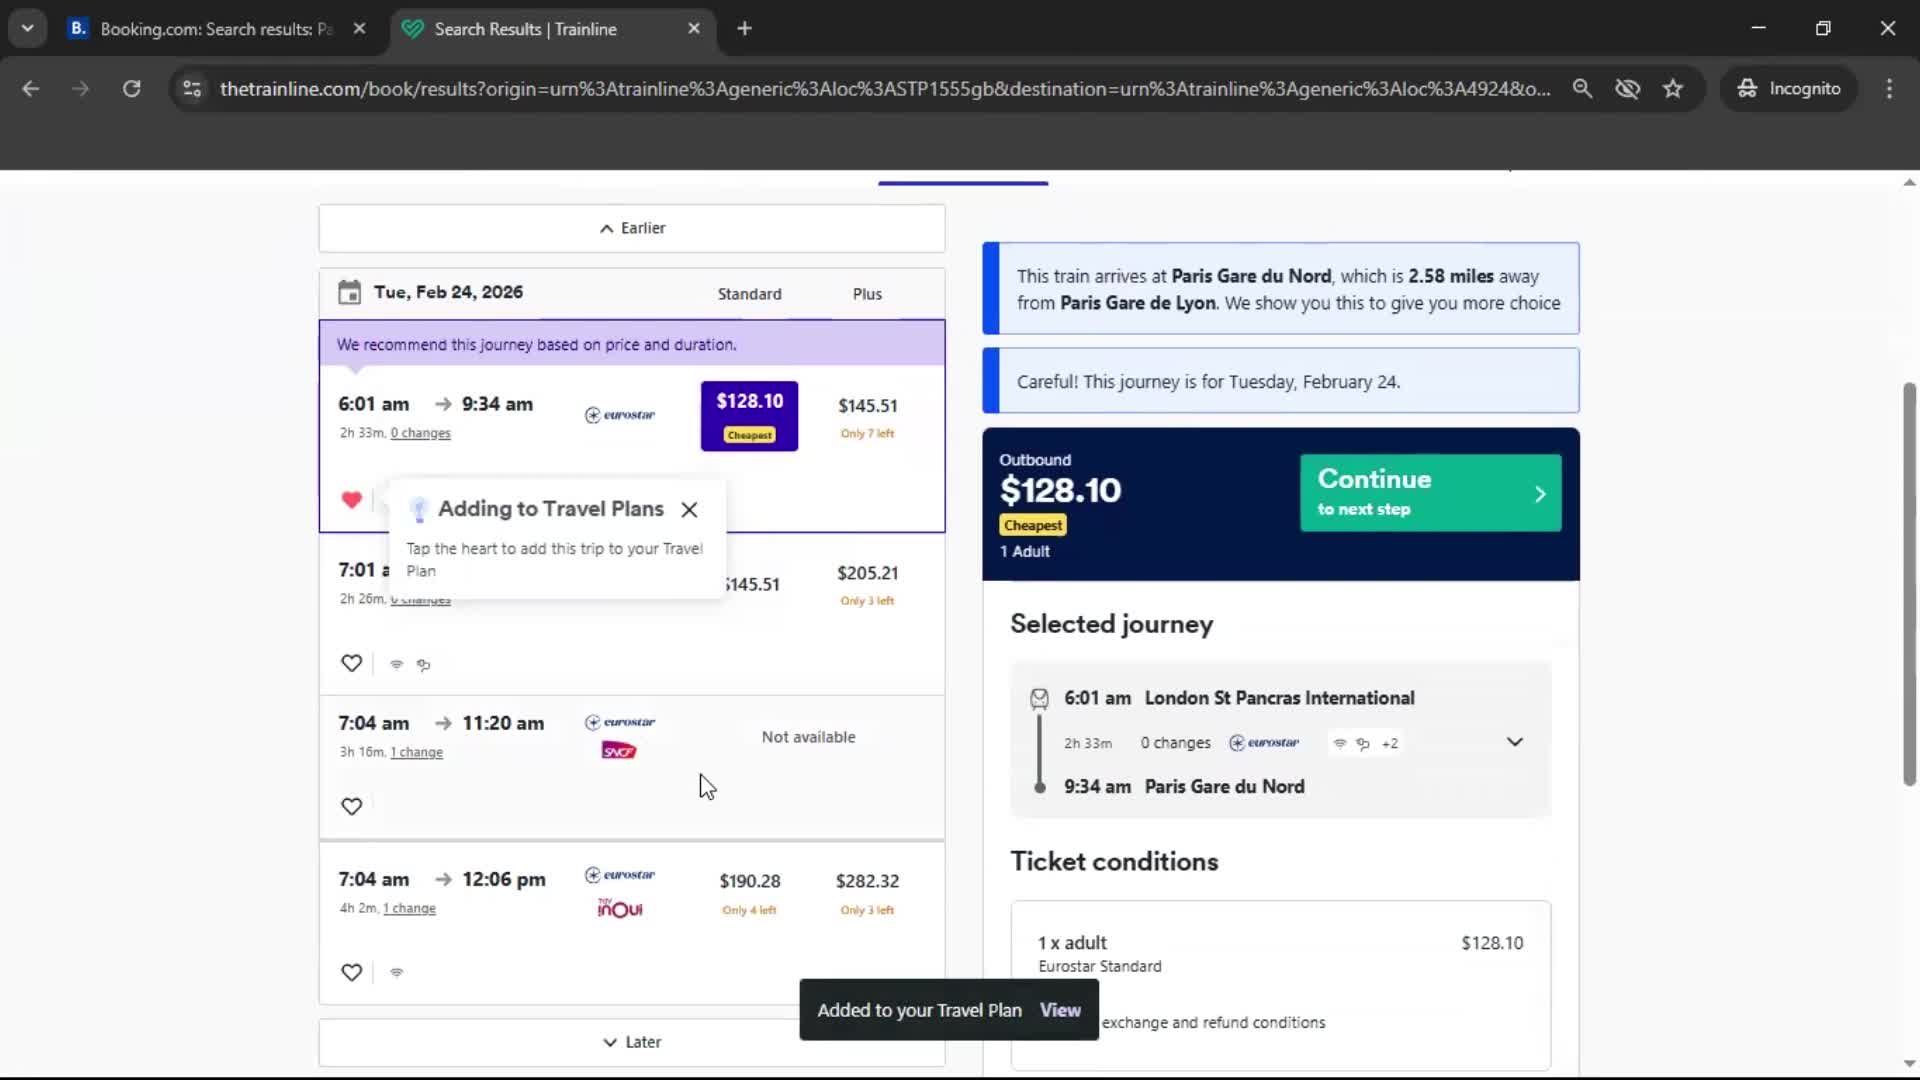Save the 7:04 am to 12:06 pm journey

pyautogui.click(x=351, y=972)
